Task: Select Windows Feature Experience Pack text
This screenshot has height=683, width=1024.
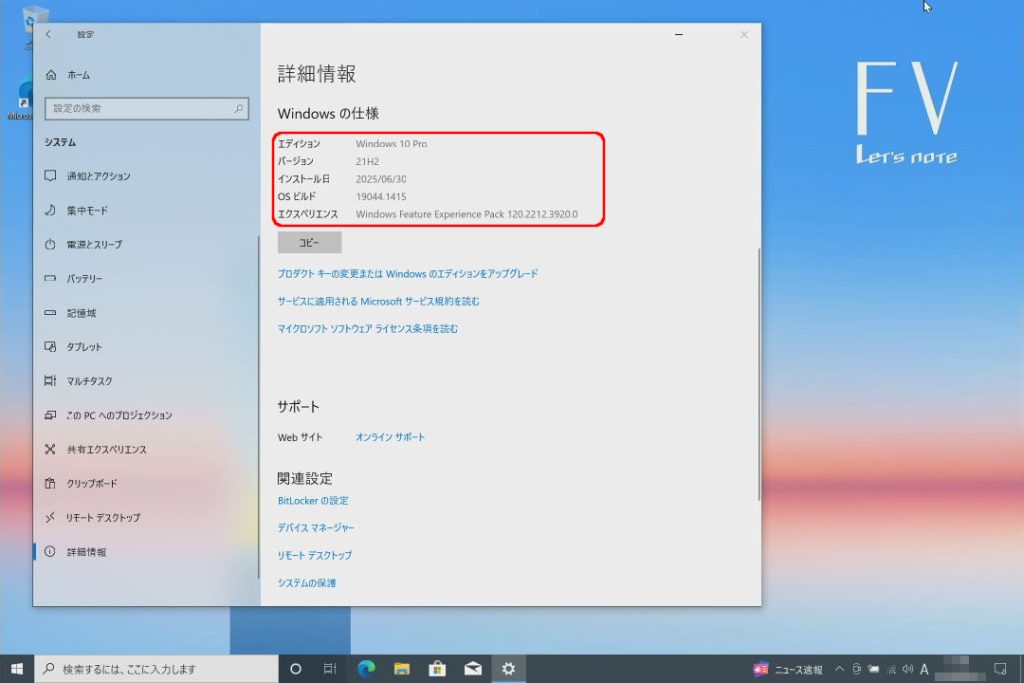Action: (x=466, y=214)
